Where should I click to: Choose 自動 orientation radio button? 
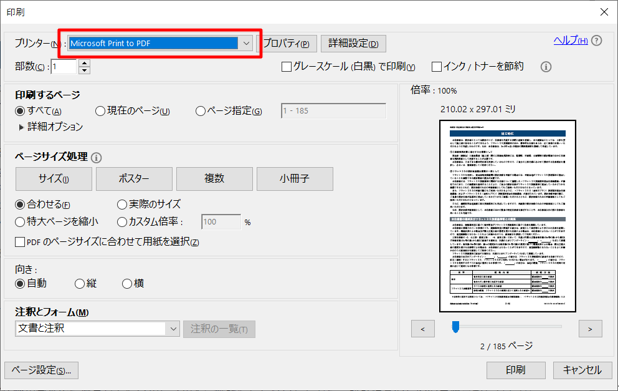20,284
